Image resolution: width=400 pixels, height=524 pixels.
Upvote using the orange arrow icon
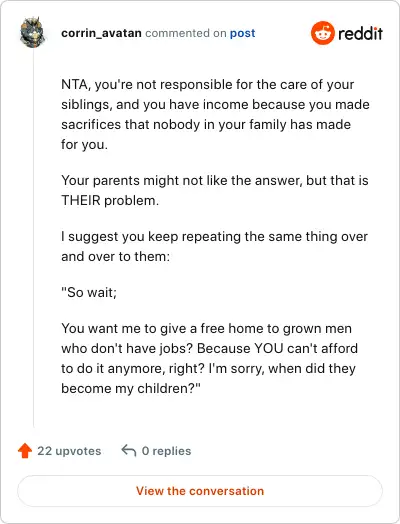click(x=25, y=450)
